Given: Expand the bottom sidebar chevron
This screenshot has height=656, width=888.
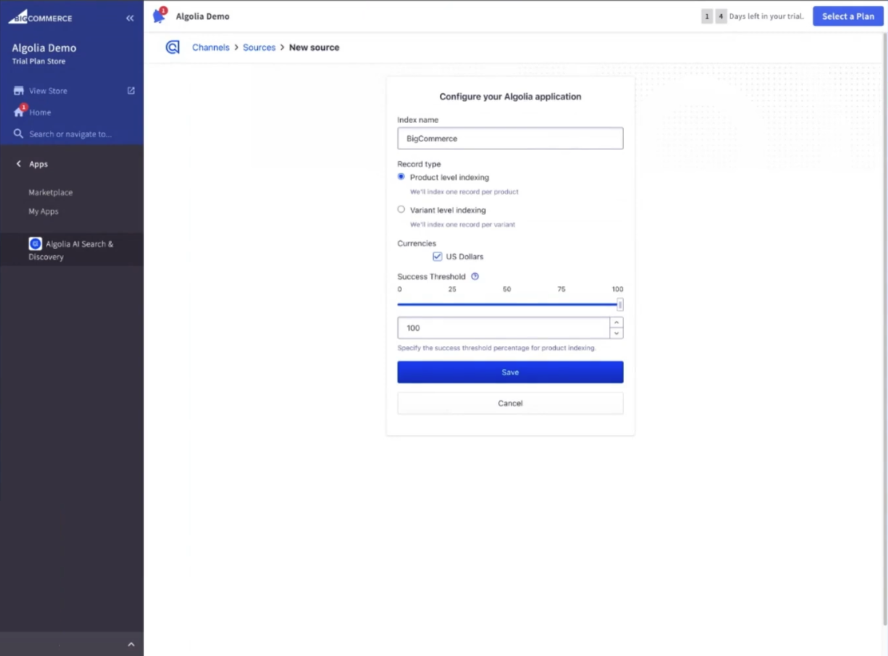Looking at the screenshot, I should tap(131, 644).
